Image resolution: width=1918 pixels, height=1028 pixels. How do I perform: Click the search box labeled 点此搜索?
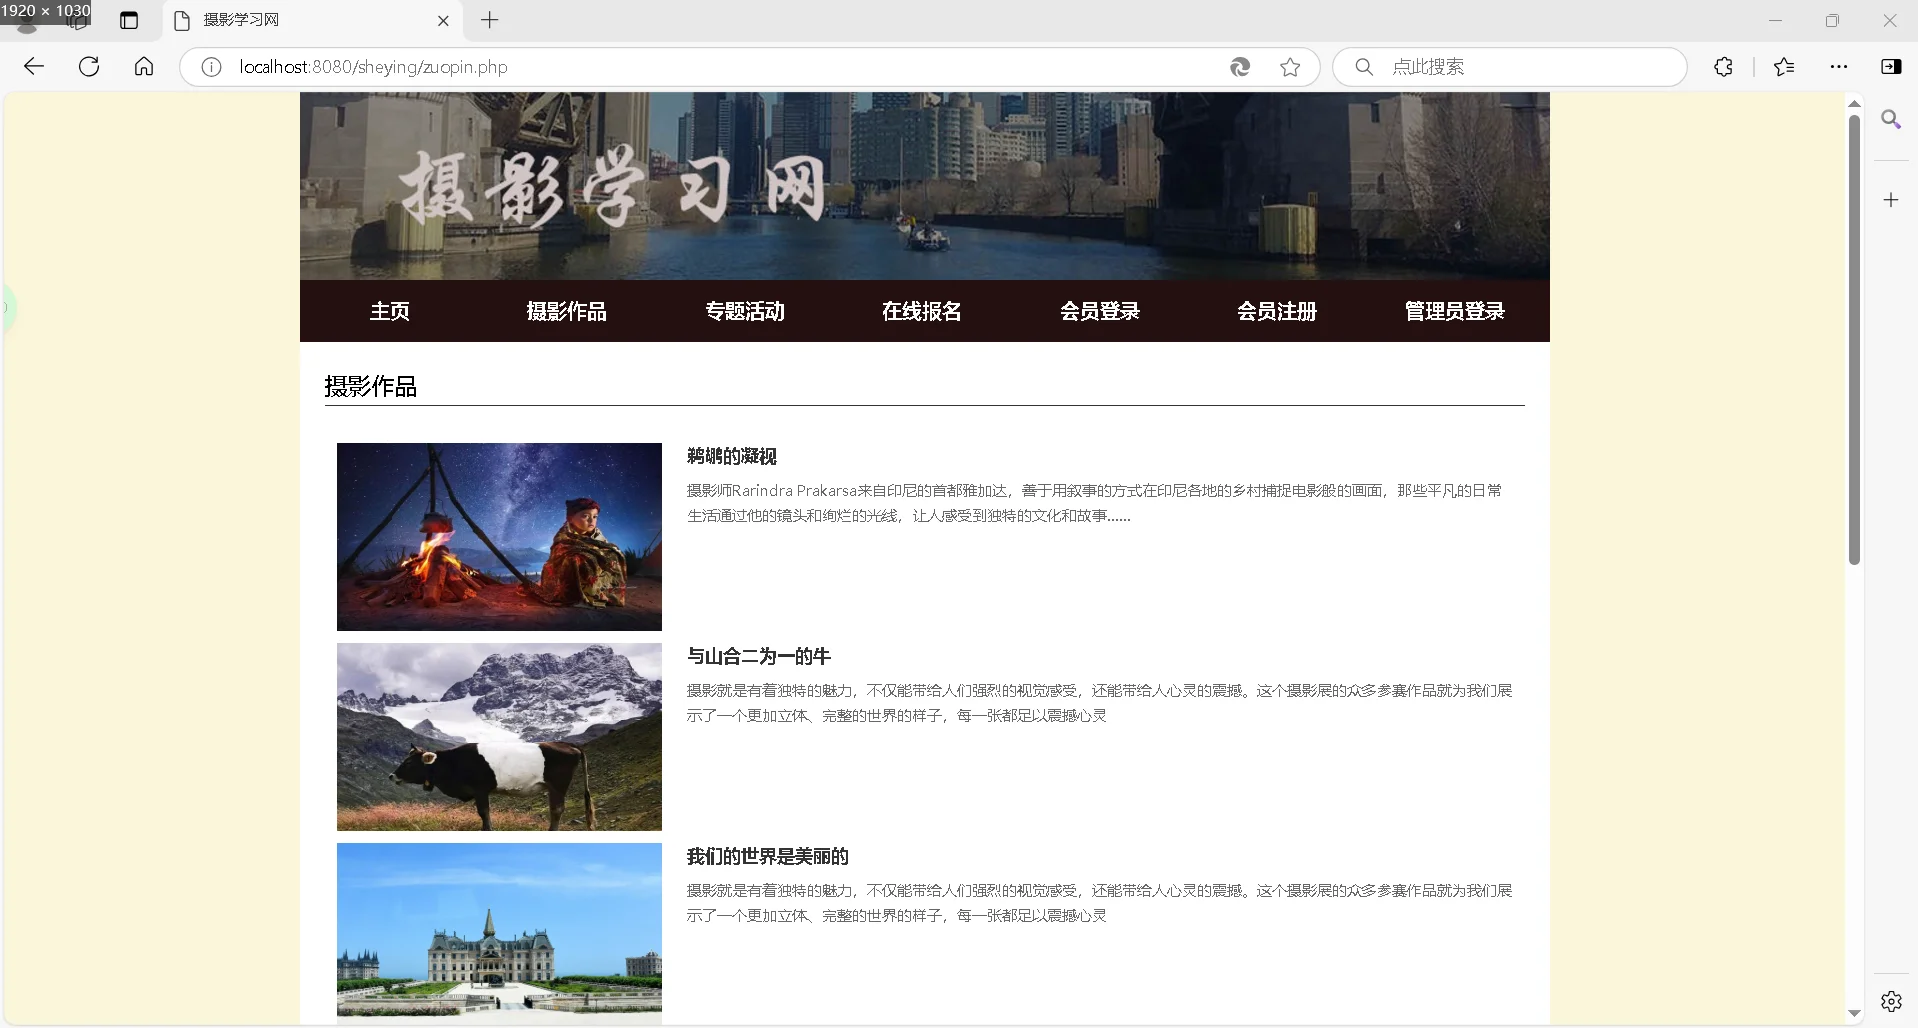[1510, 67]
